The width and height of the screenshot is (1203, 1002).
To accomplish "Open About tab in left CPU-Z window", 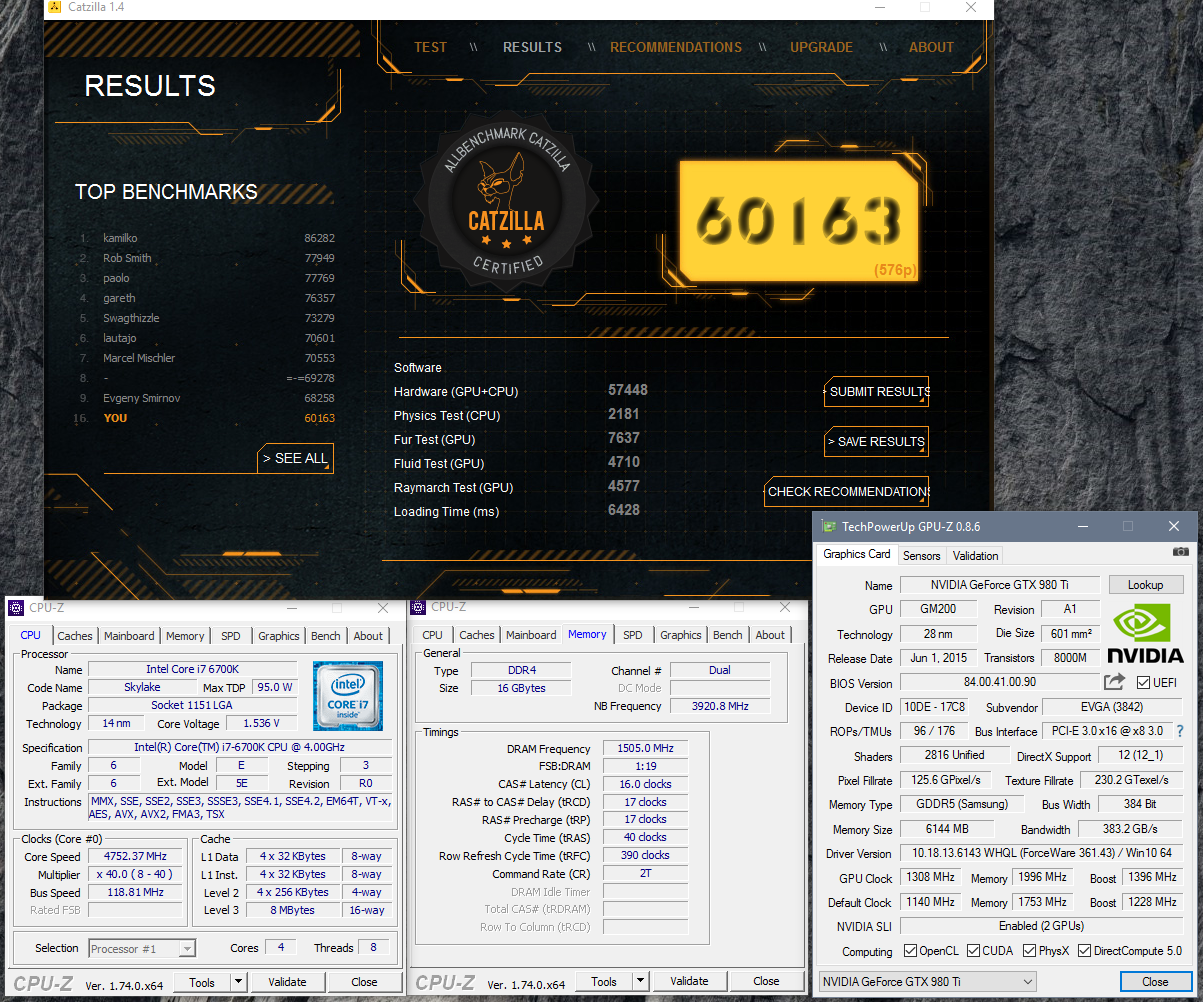I will 368,636.
